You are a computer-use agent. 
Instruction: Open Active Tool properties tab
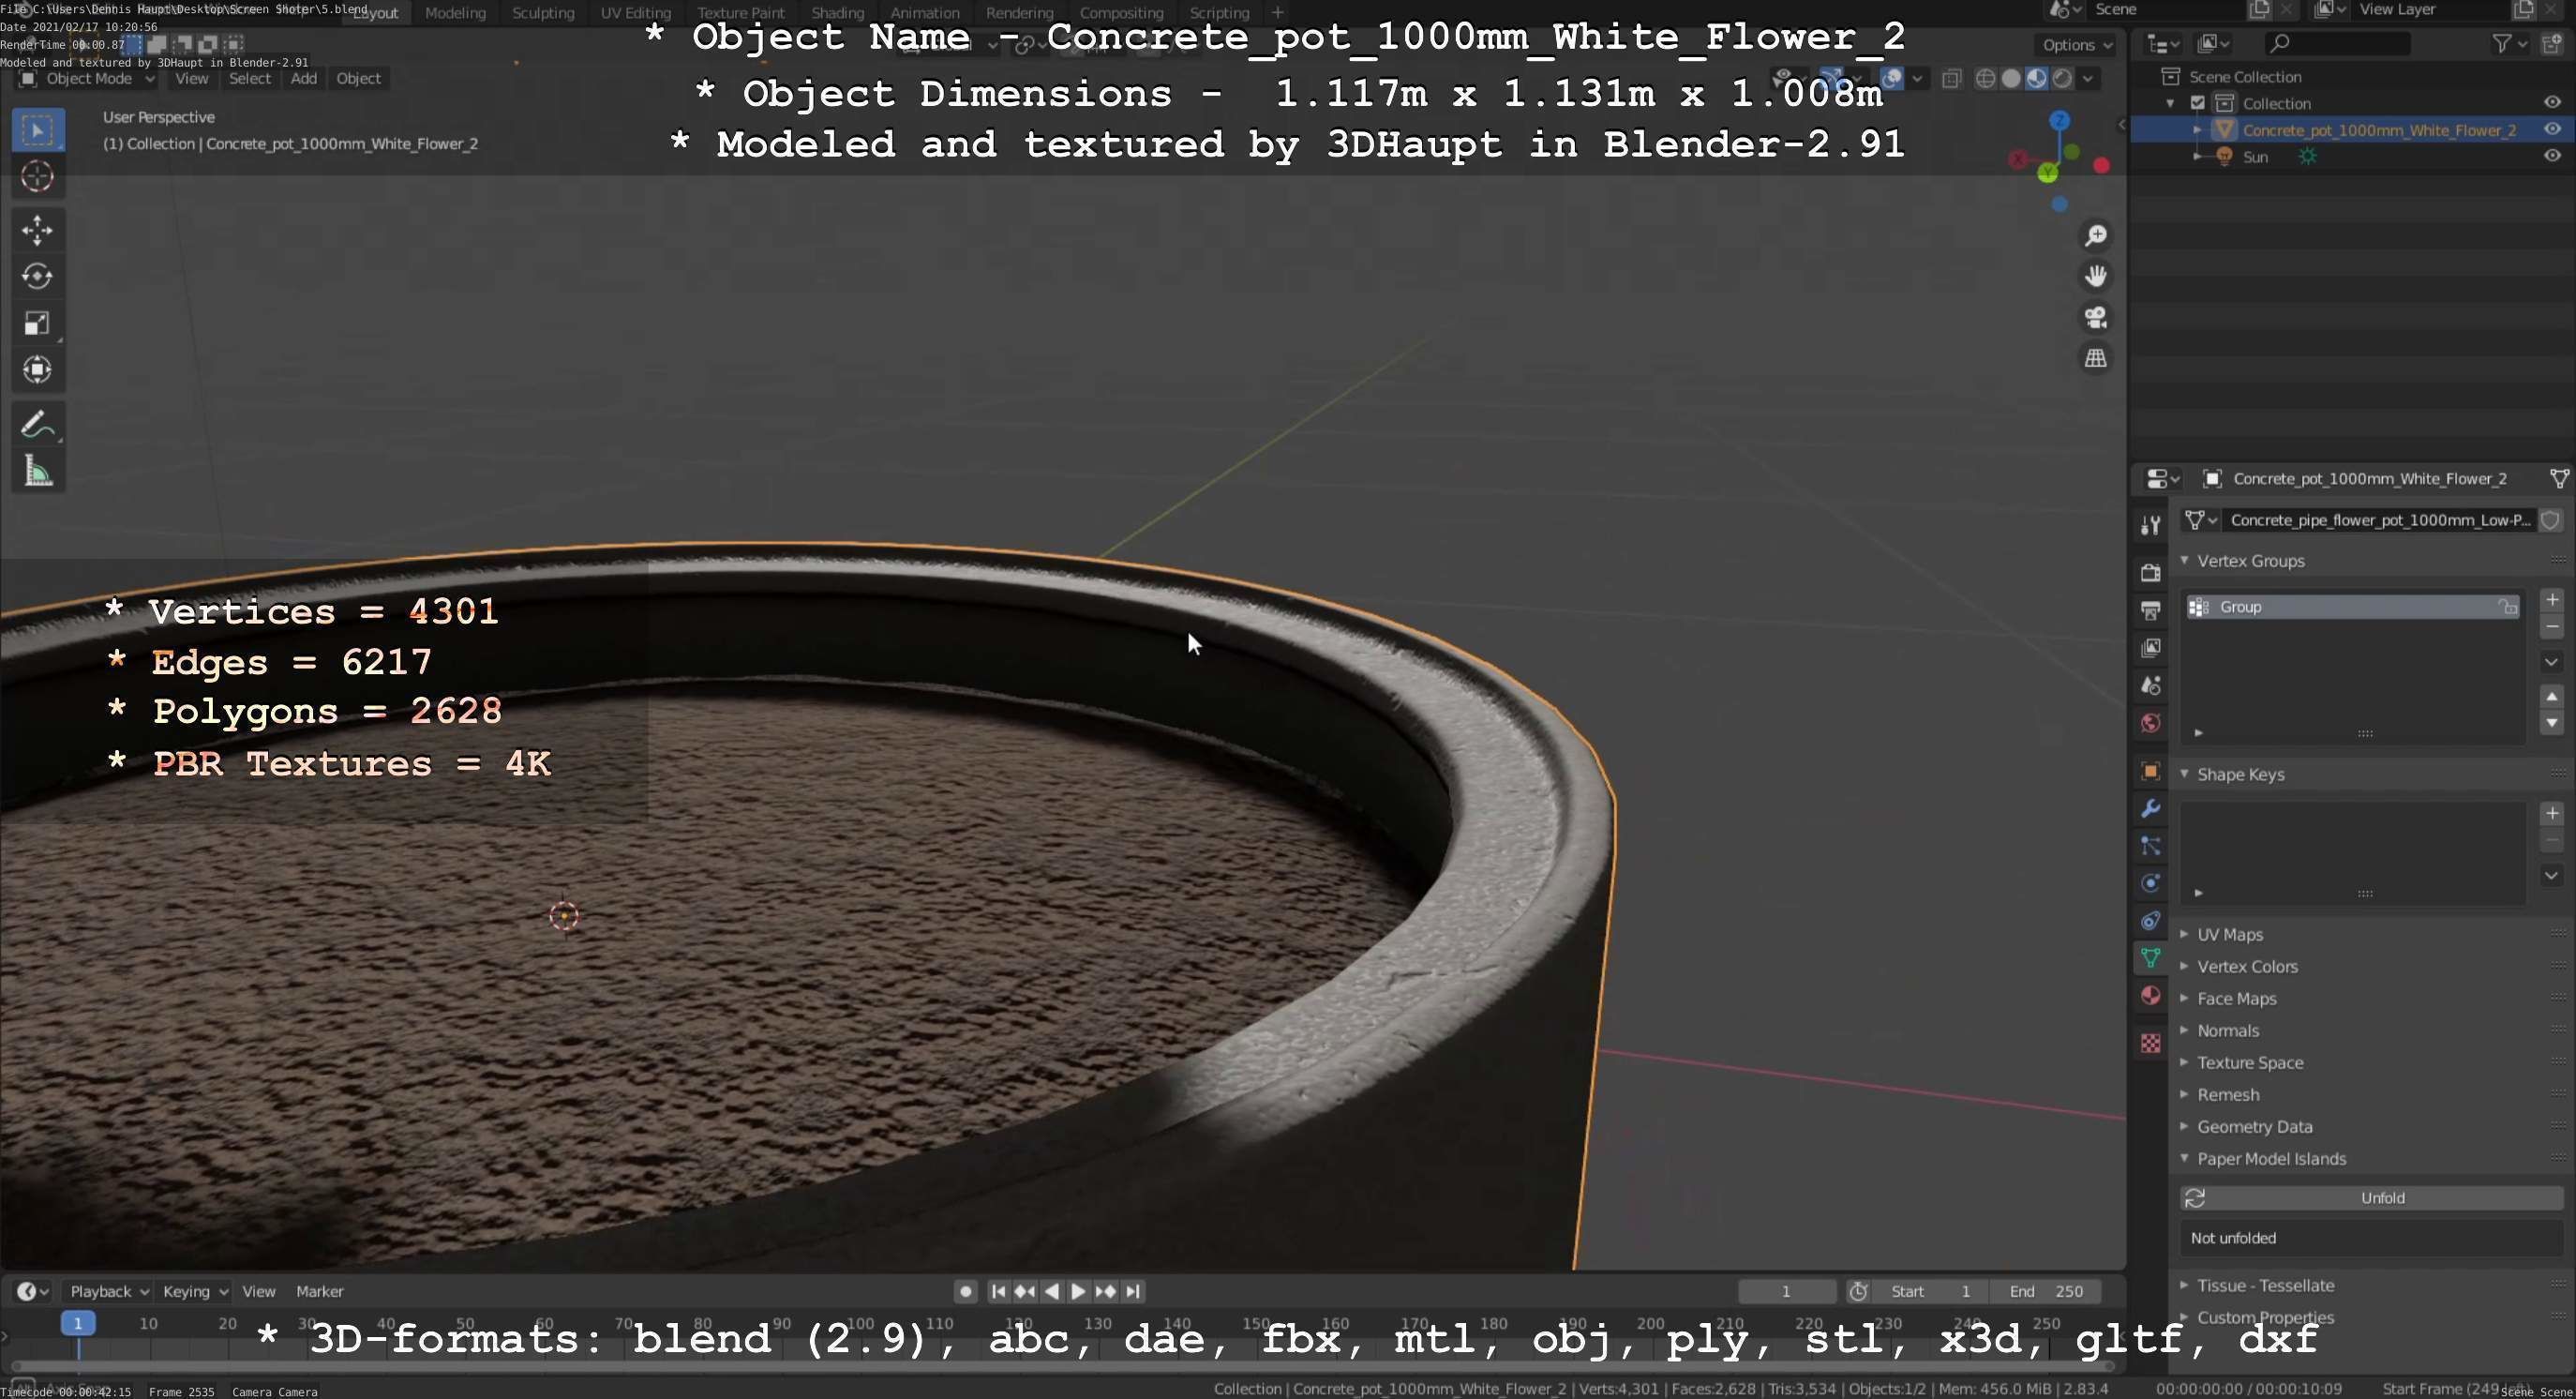pyautogui.click(x=2150, y=525)
